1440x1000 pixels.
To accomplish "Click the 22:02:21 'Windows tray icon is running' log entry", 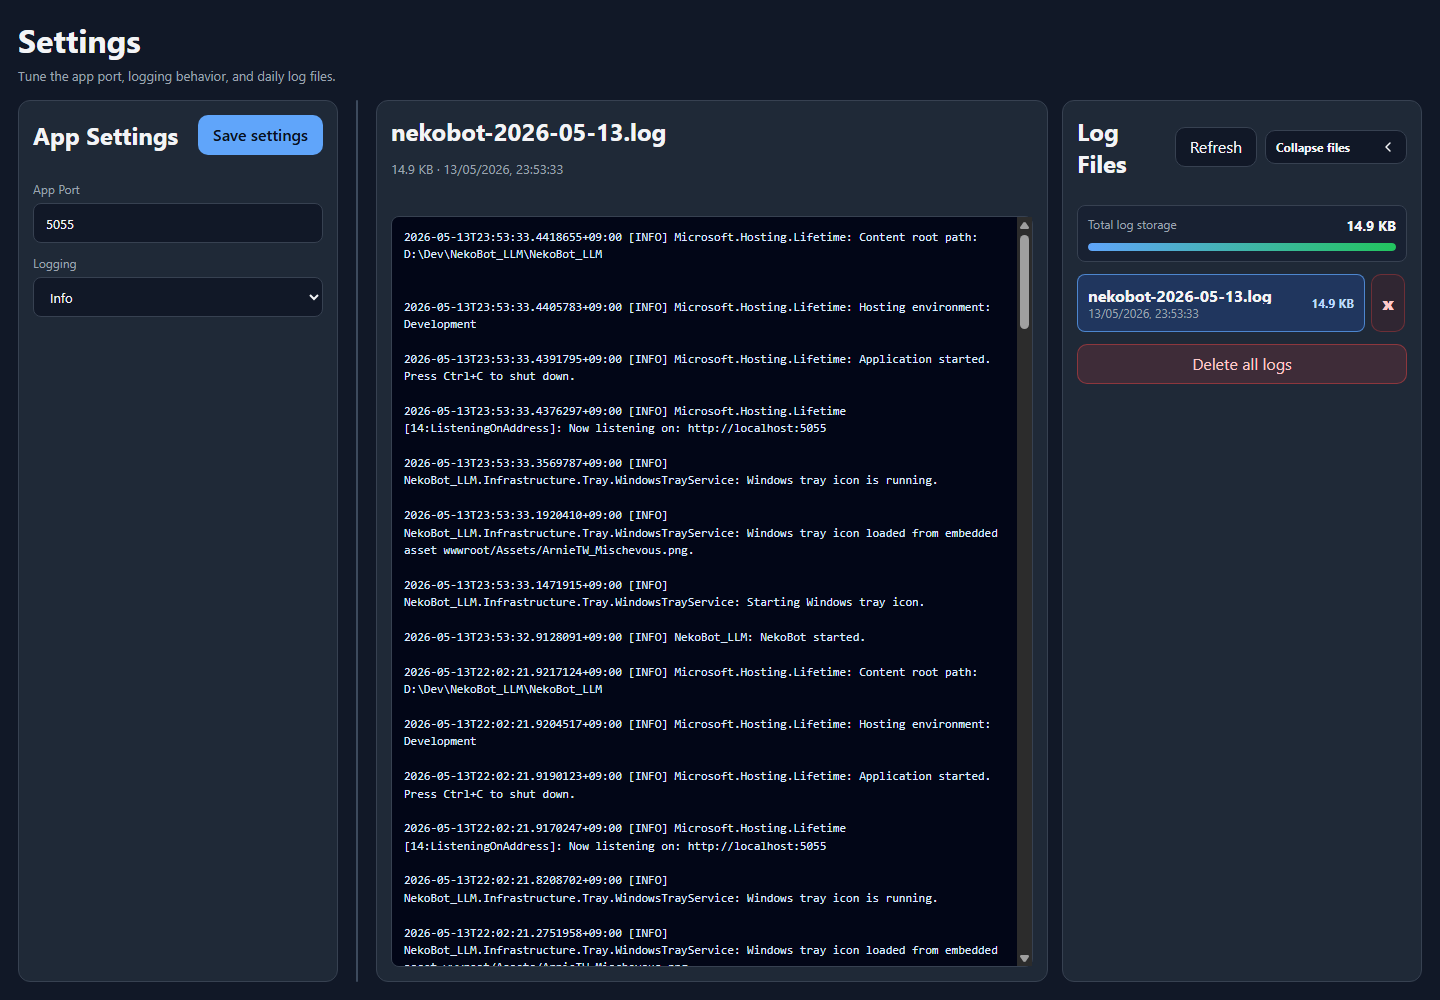I will pos(670,889).
